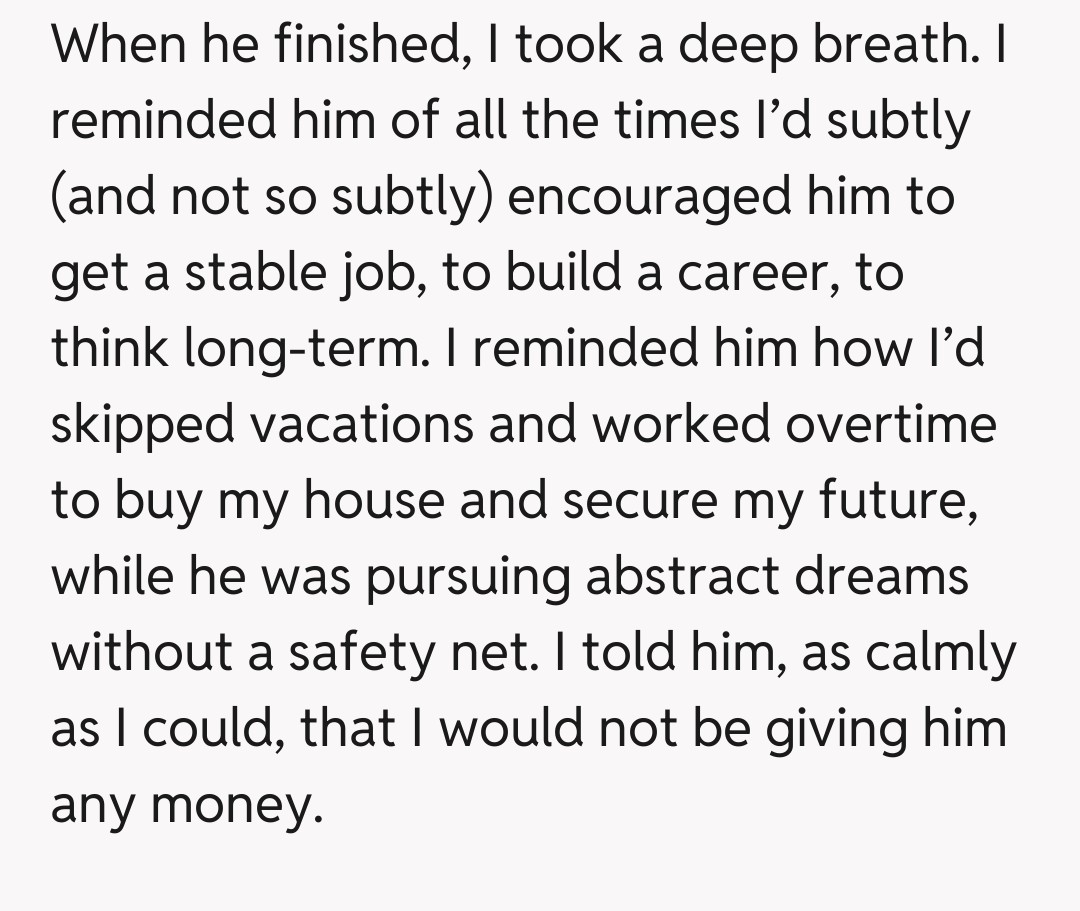The width and height of the screenshot is (1080, 911).
Task: Click the word "skipped"
Action: (142, 425)
